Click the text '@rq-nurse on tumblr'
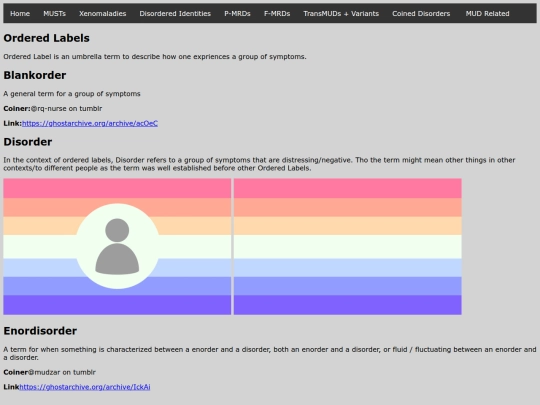 coord(66,108)
